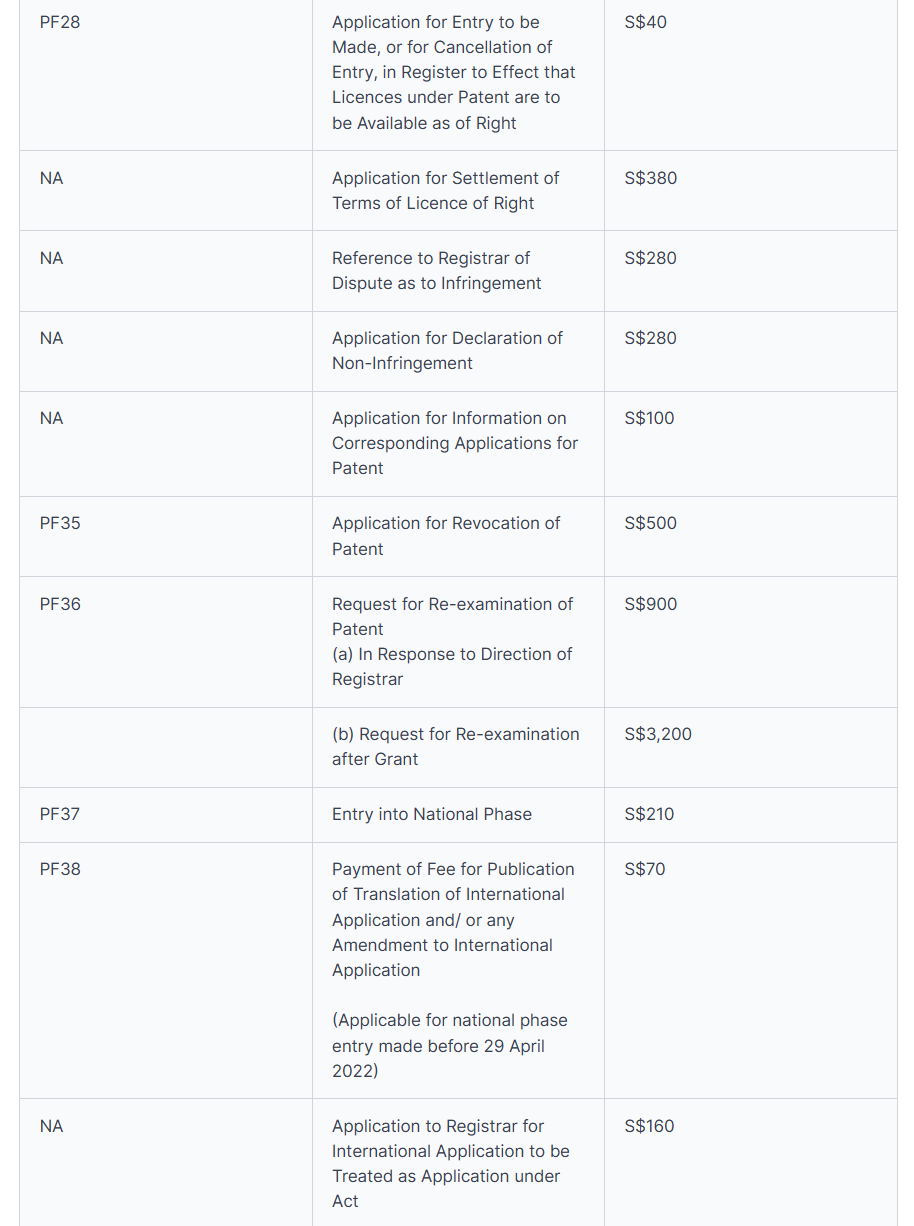Click the S$500 revocation fee
This screenshot has height=1226, width=914.
pos(650,523)
